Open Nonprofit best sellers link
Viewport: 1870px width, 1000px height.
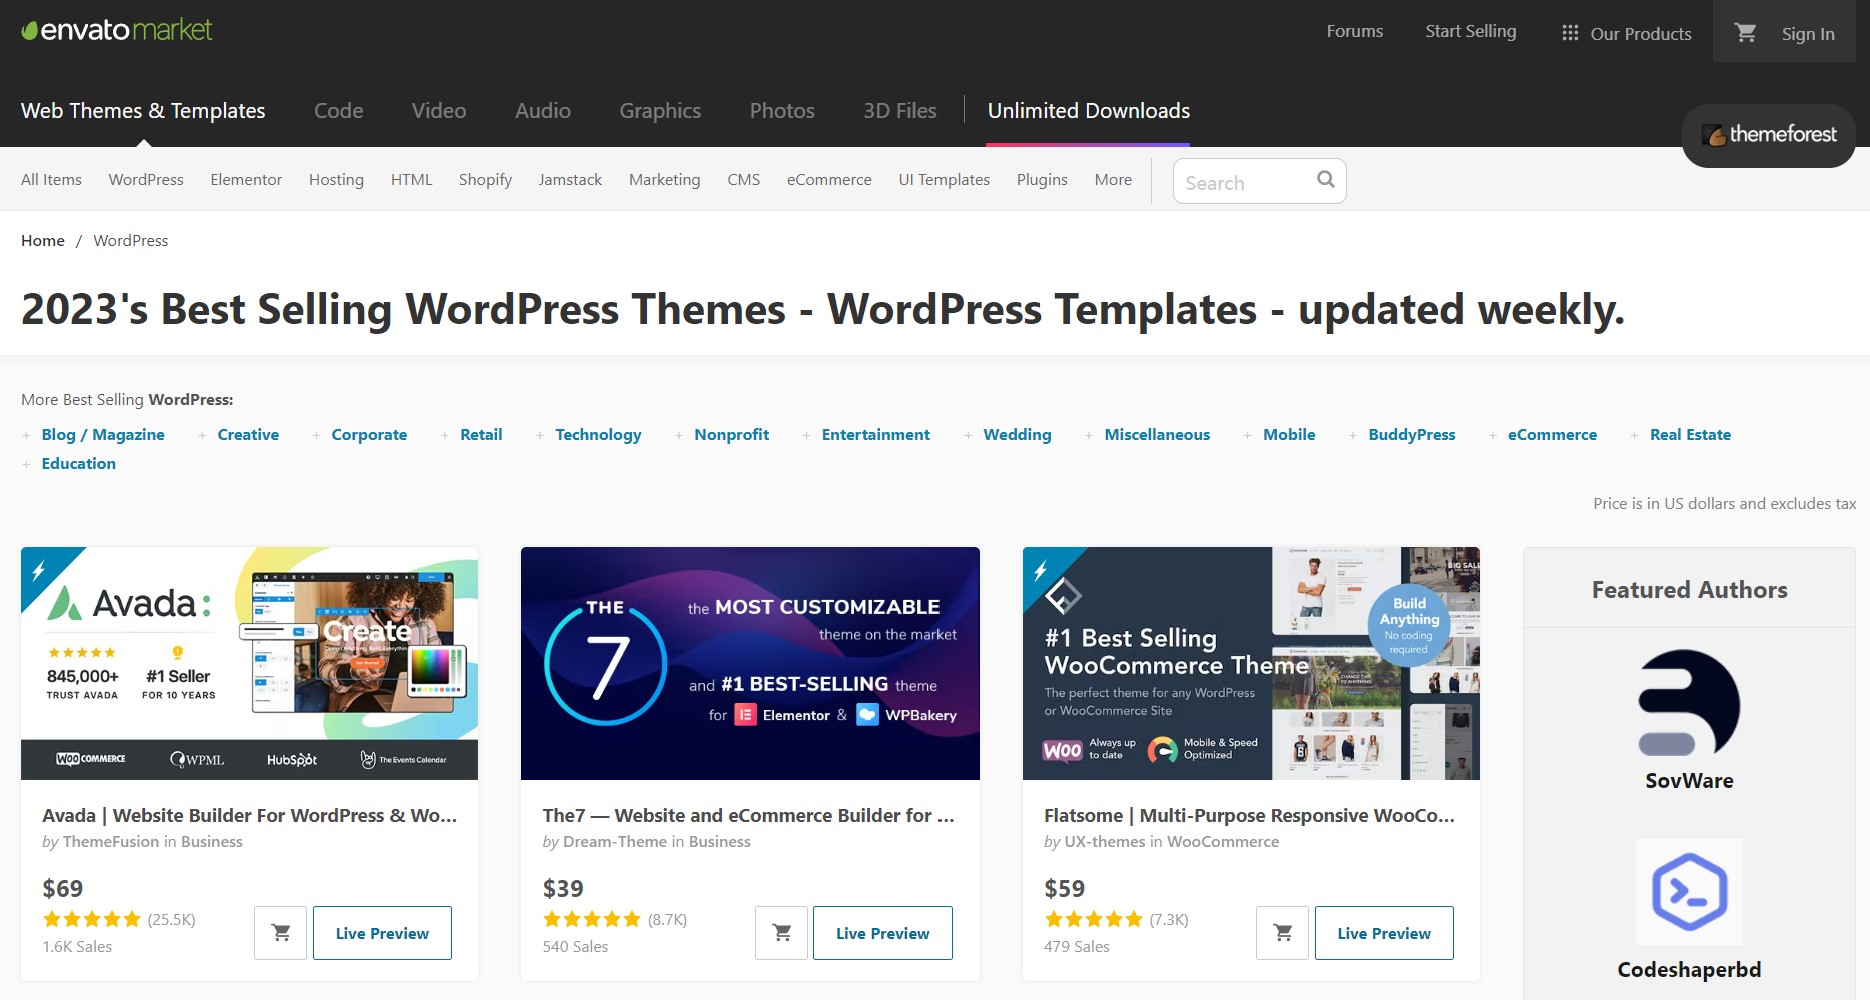tap(732, 435)
